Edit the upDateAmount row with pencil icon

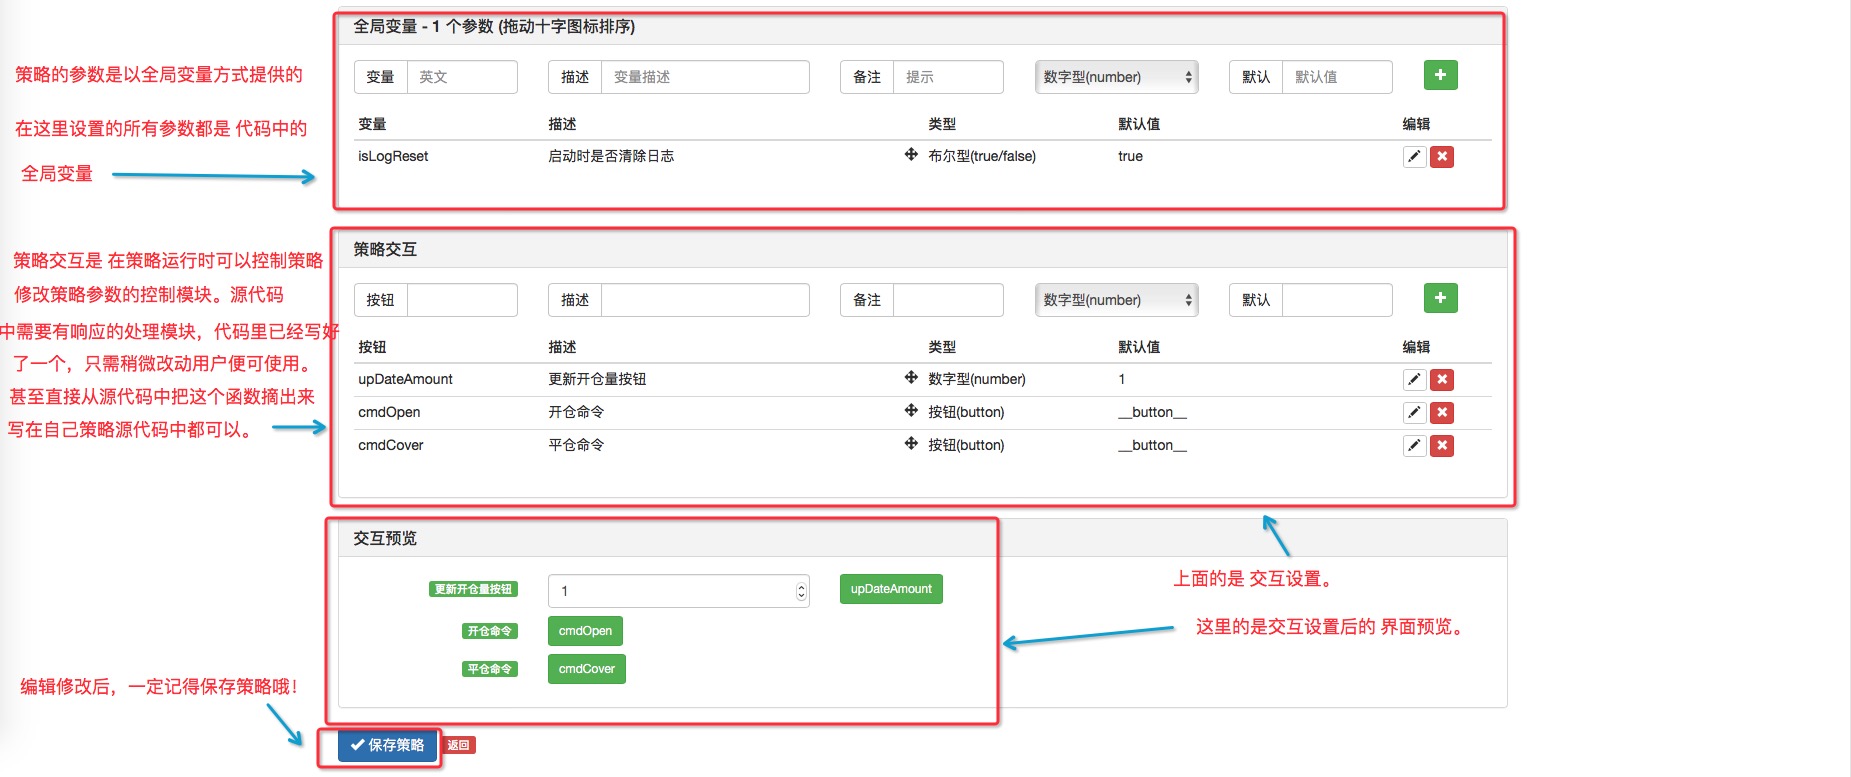tap(1414, 380)
